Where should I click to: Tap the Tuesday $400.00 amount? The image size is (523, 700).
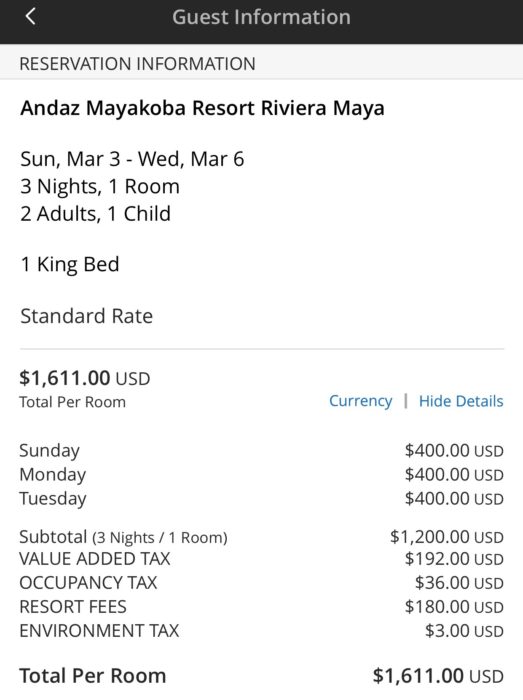(x=454, y=499)
